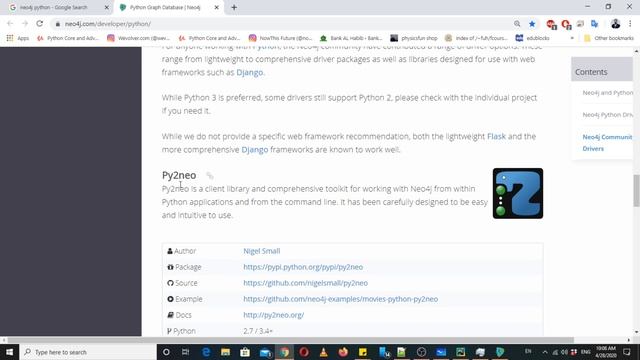Screen dimensions: 640x360
Task: Open the NowThis Future bookmark
Action: tap(280, 38)
